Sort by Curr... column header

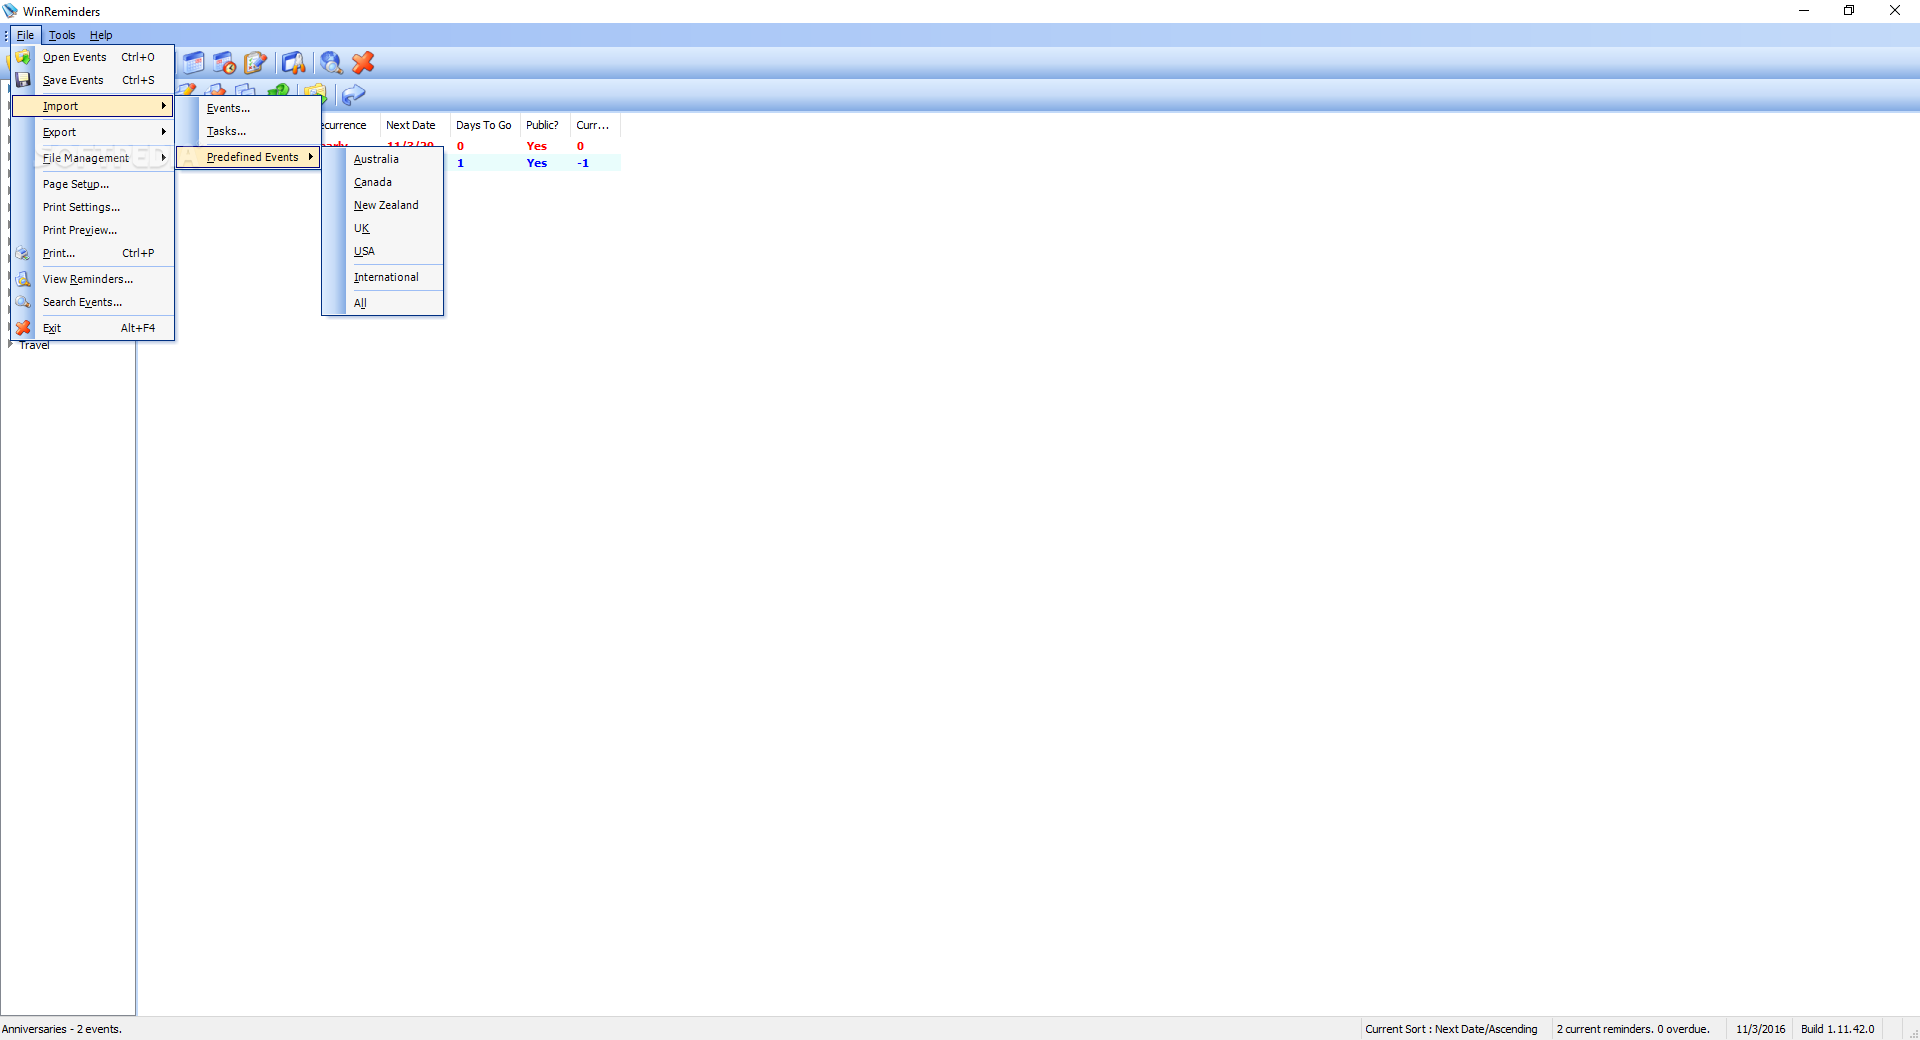coord(594,125)
